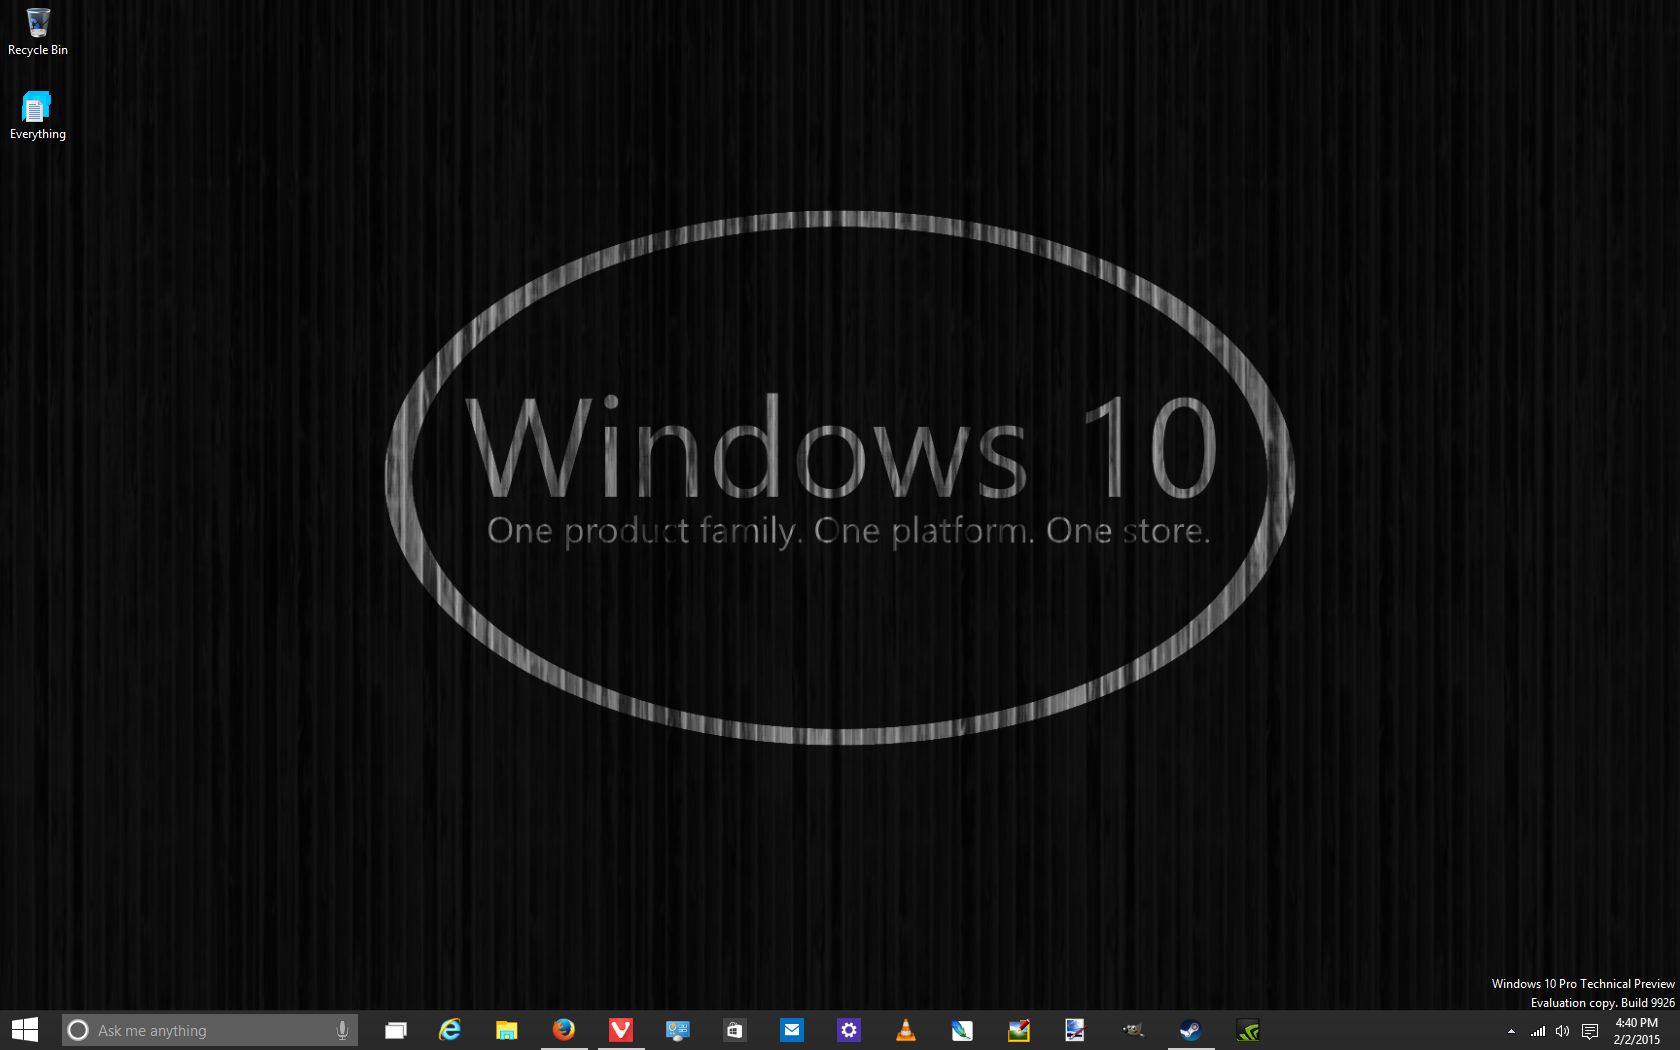Launch VLC media player from taskbar
The image size is (1680, 1050).
coord(906,1030)
